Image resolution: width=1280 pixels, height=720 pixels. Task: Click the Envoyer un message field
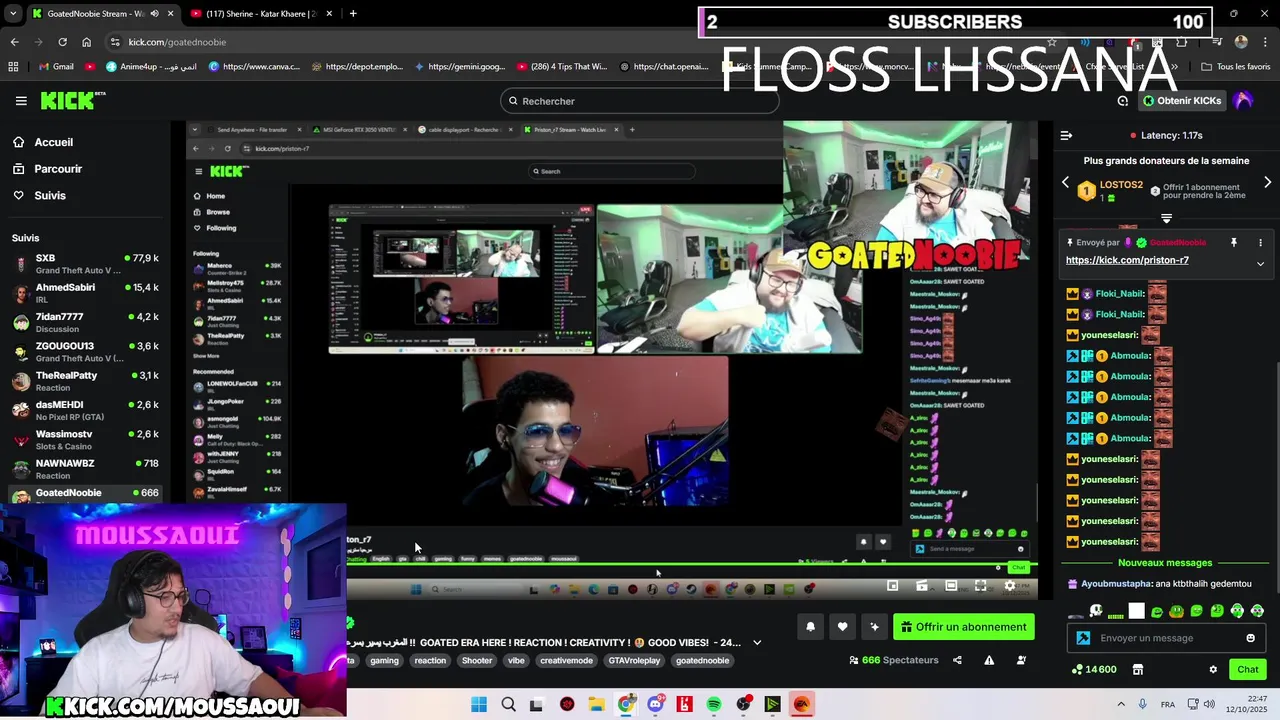point(1166,638)
